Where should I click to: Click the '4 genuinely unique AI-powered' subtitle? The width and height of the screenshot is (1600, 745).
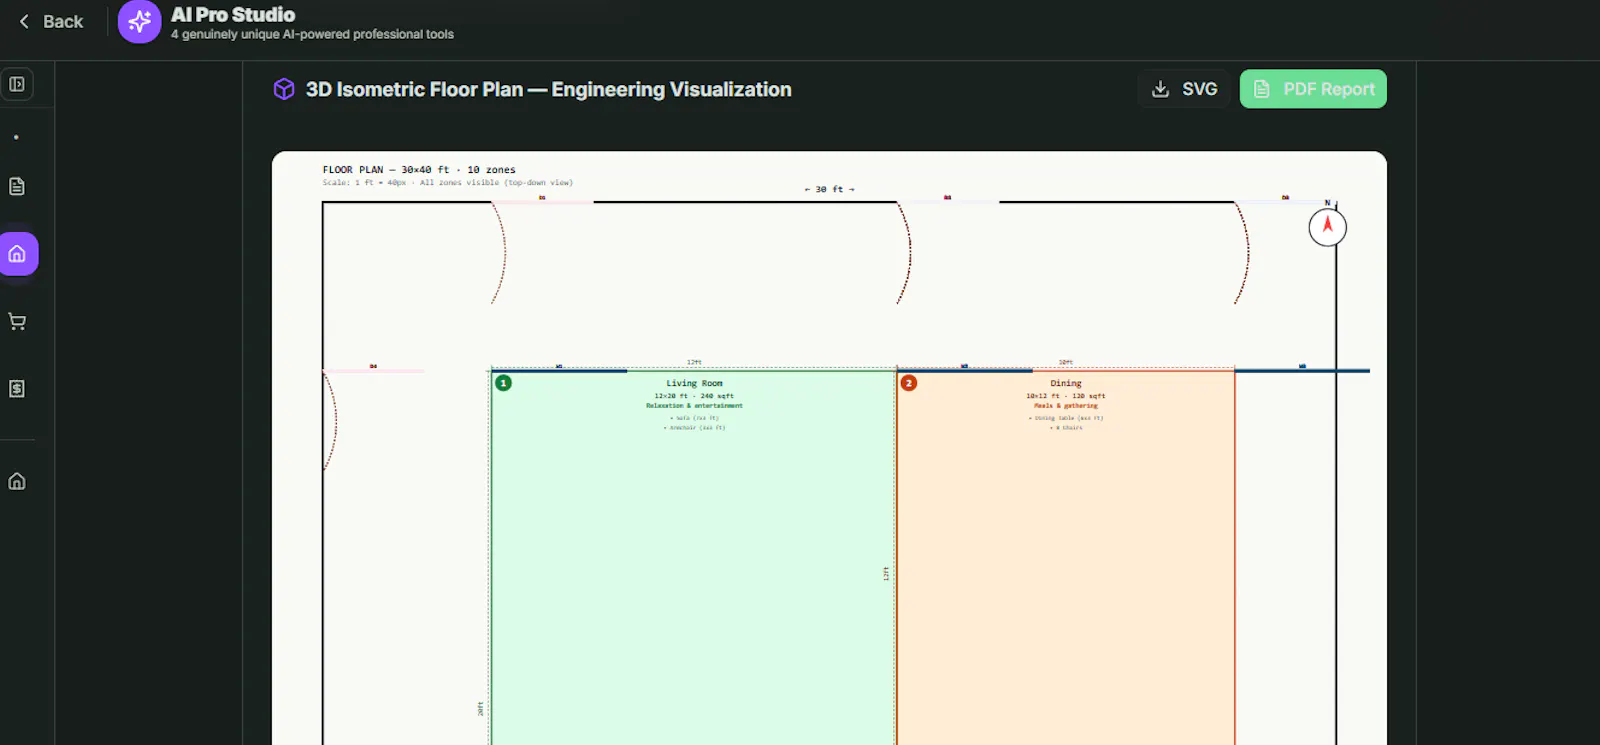[x=312, y=34]
